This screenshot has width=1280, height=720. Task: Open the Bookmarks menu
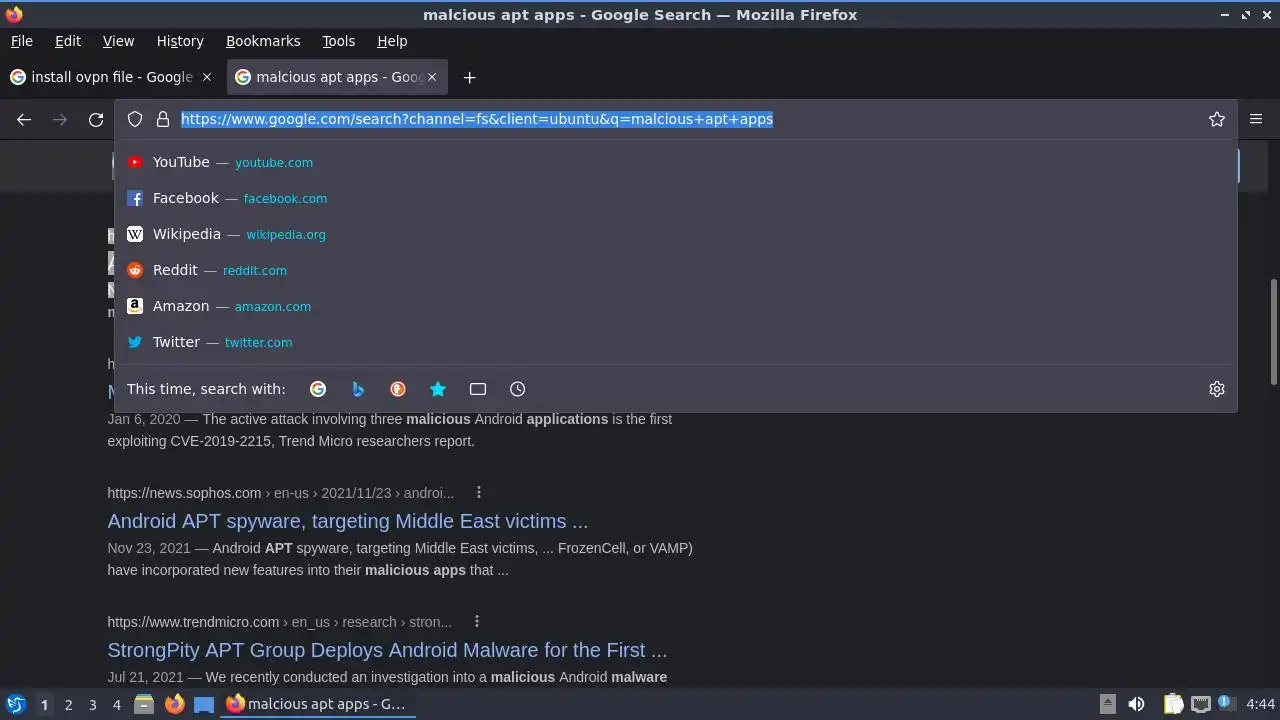coord(263,41)
